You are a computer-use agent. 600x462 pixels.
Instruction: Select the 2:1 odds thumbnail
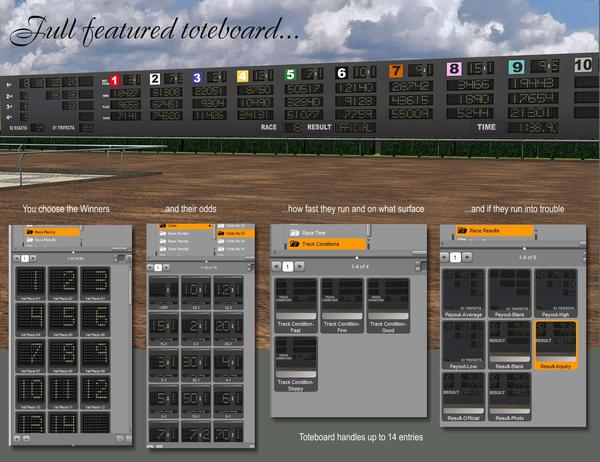tap(196, 329)
